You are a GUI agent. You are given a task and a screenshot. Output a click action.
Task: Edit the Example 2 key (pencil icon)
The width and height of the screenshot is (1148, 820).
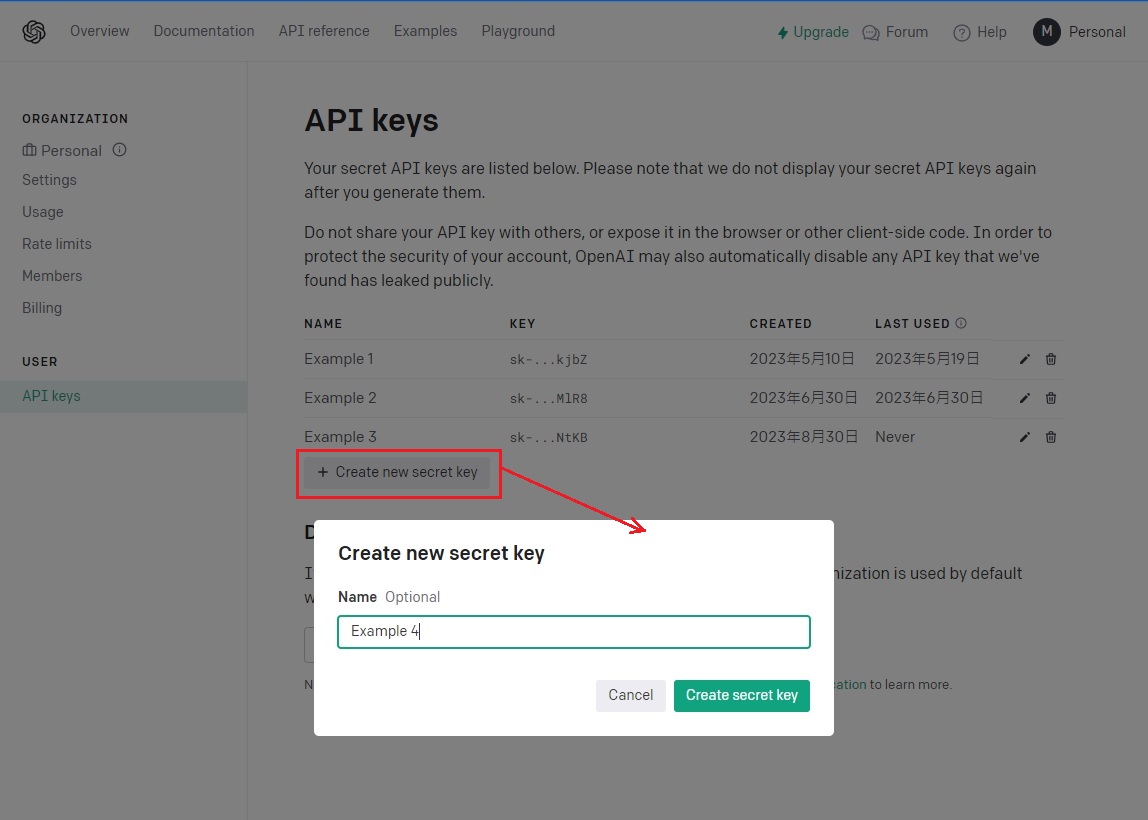pos(1024,398)
